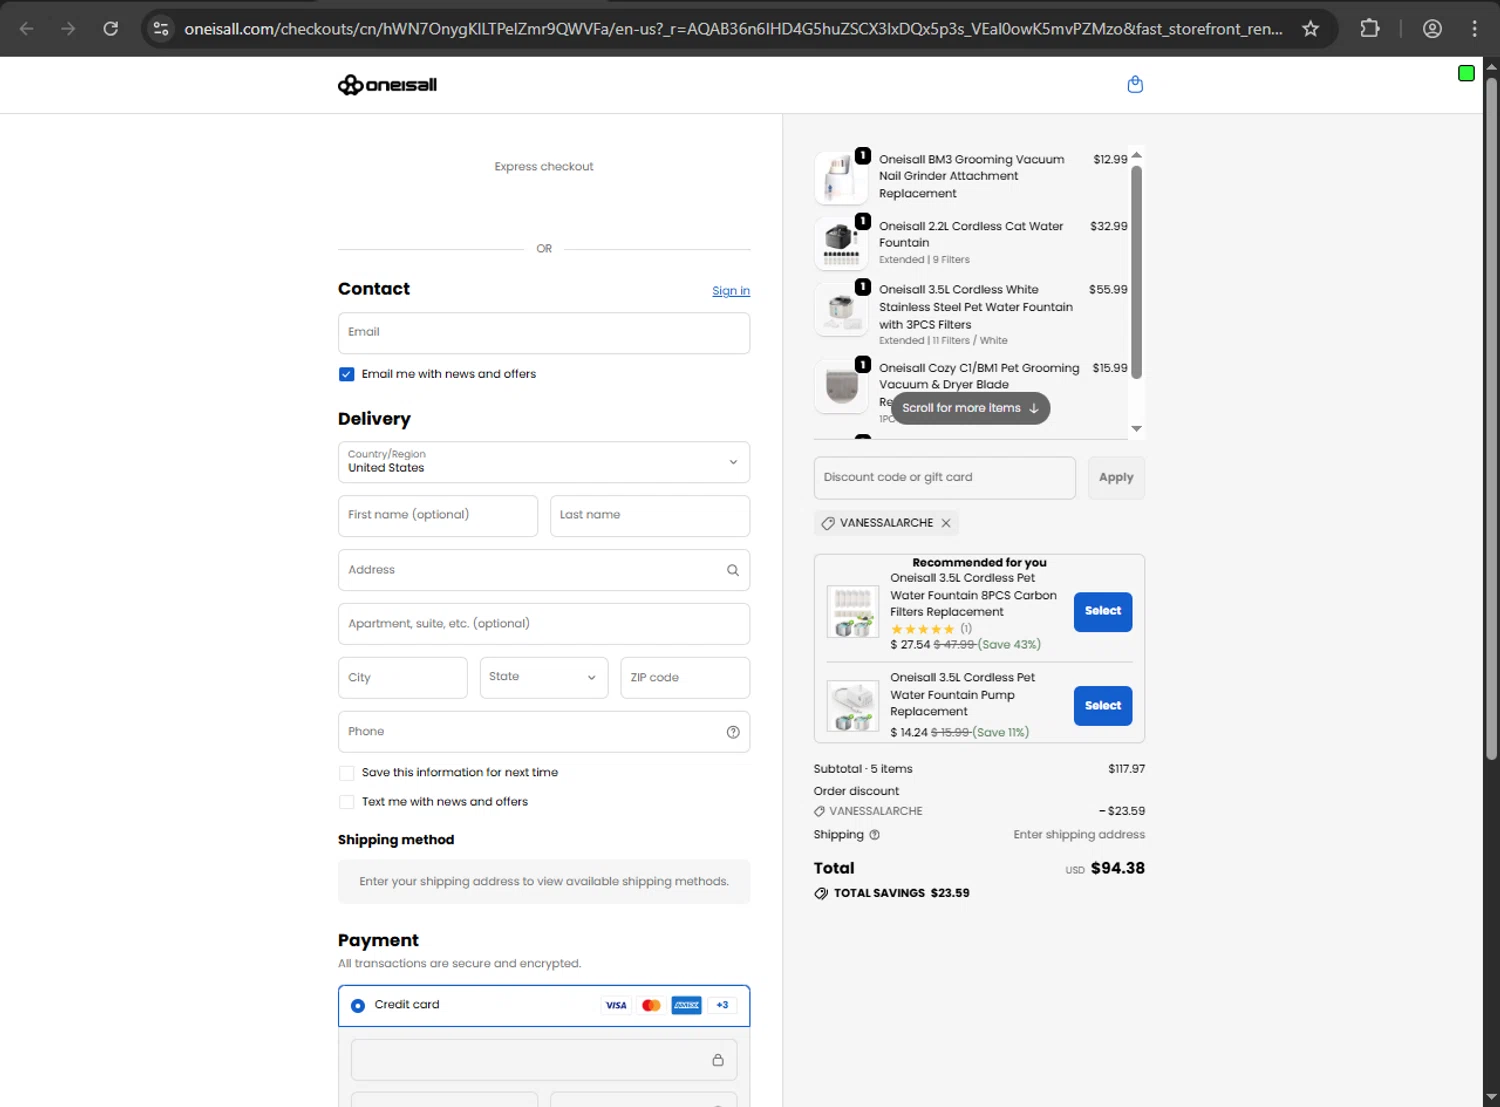This screenshot has height=1107, width=1500.
Task: Check Text me with news and offers
Action: coord(346,802)
